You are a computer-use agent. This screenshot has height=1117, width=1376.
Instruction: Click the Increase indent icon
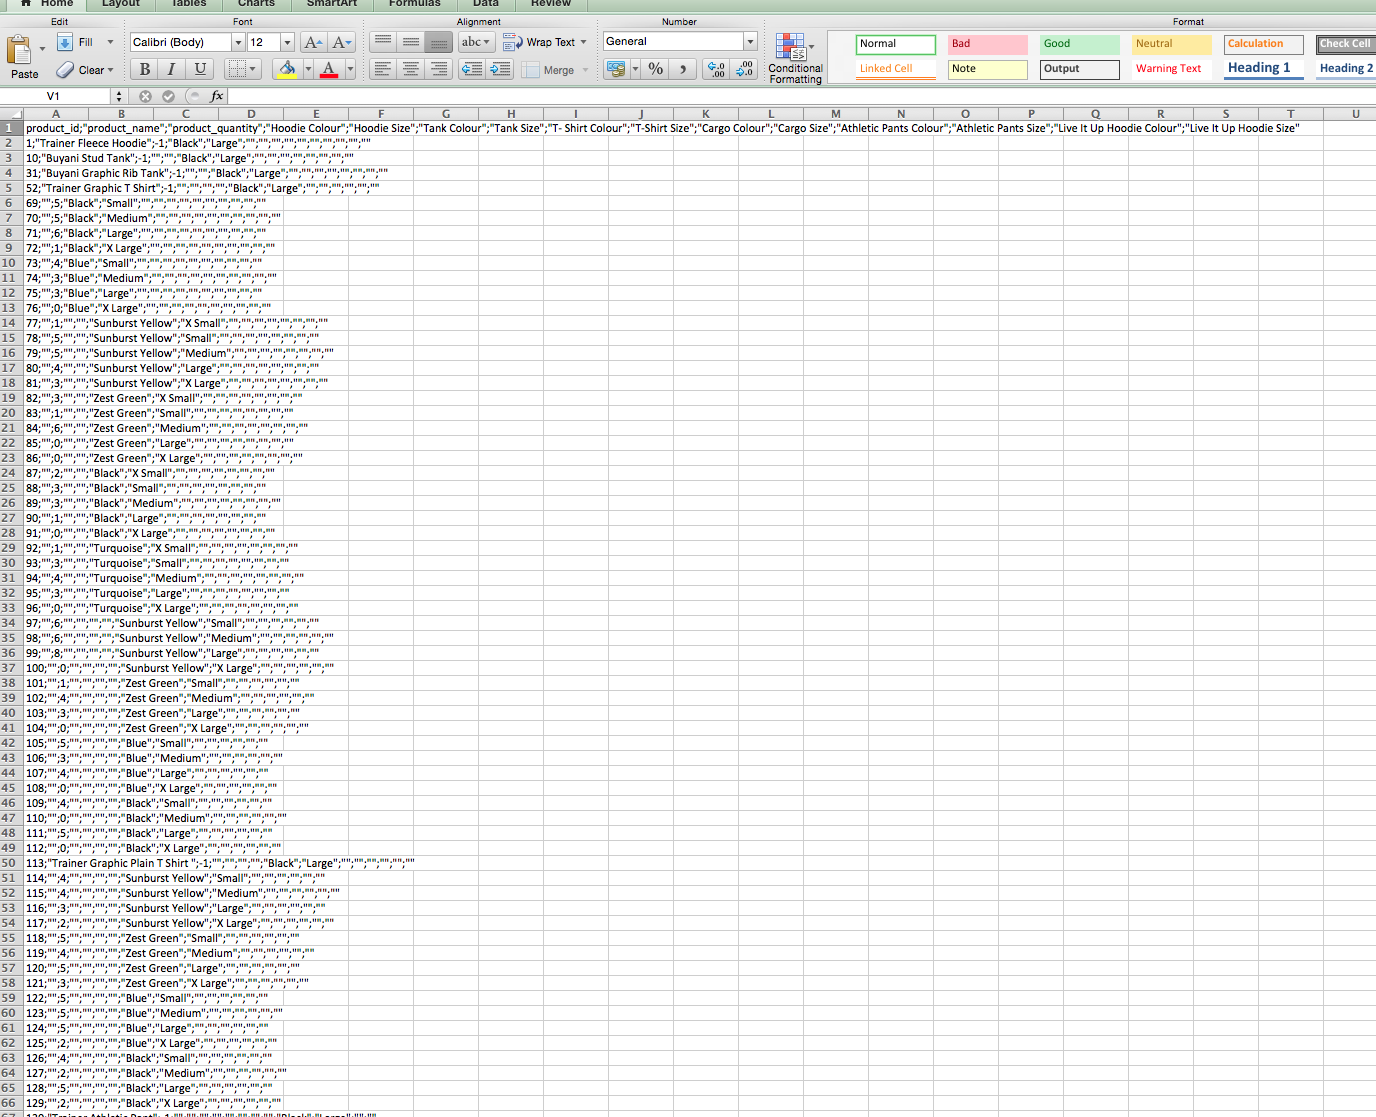pos(500,69)
